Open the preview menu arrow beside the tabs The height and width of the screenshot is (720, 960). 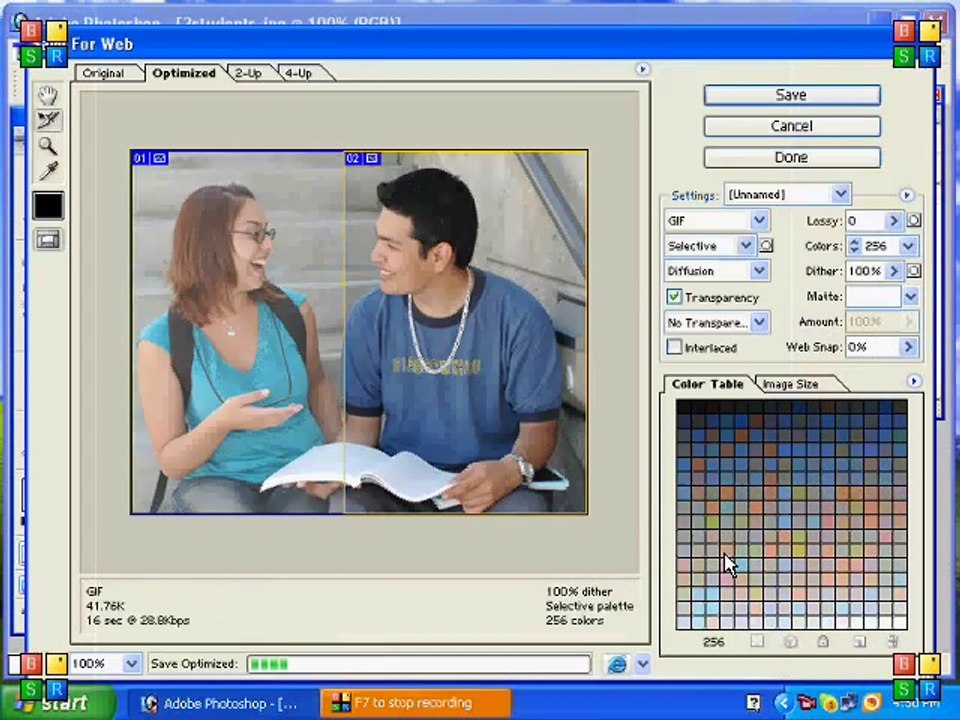click(x=642, y=69)
